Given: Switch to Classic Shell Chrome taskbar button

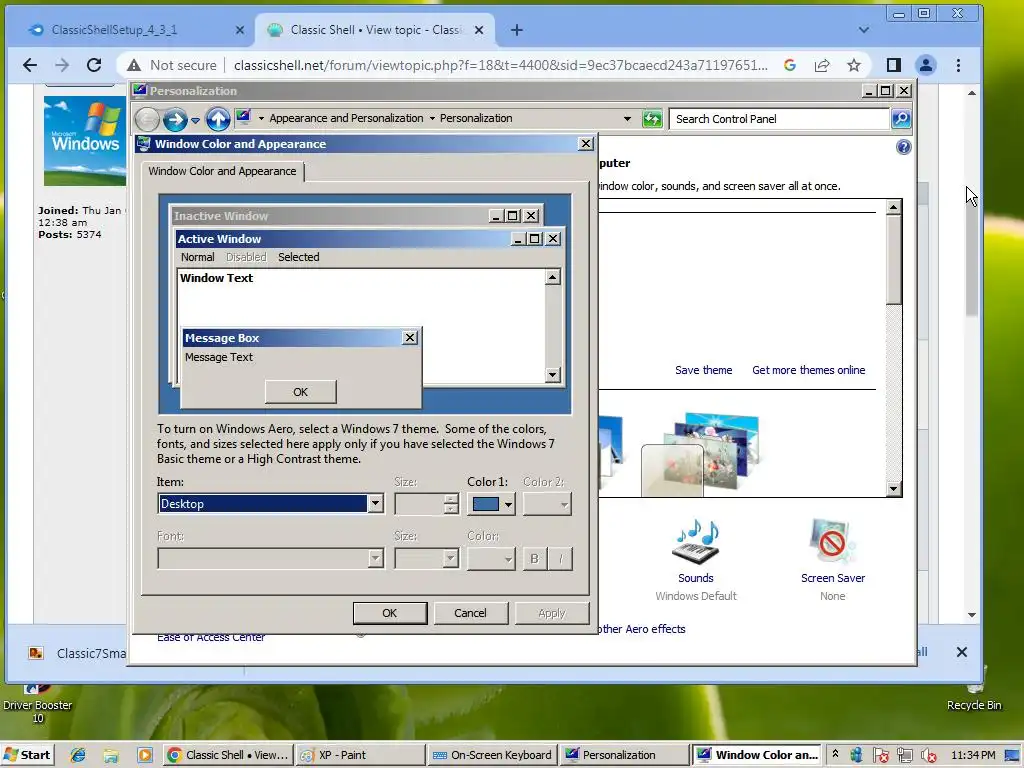Looking at the screenshot, I should click(227, 755).
